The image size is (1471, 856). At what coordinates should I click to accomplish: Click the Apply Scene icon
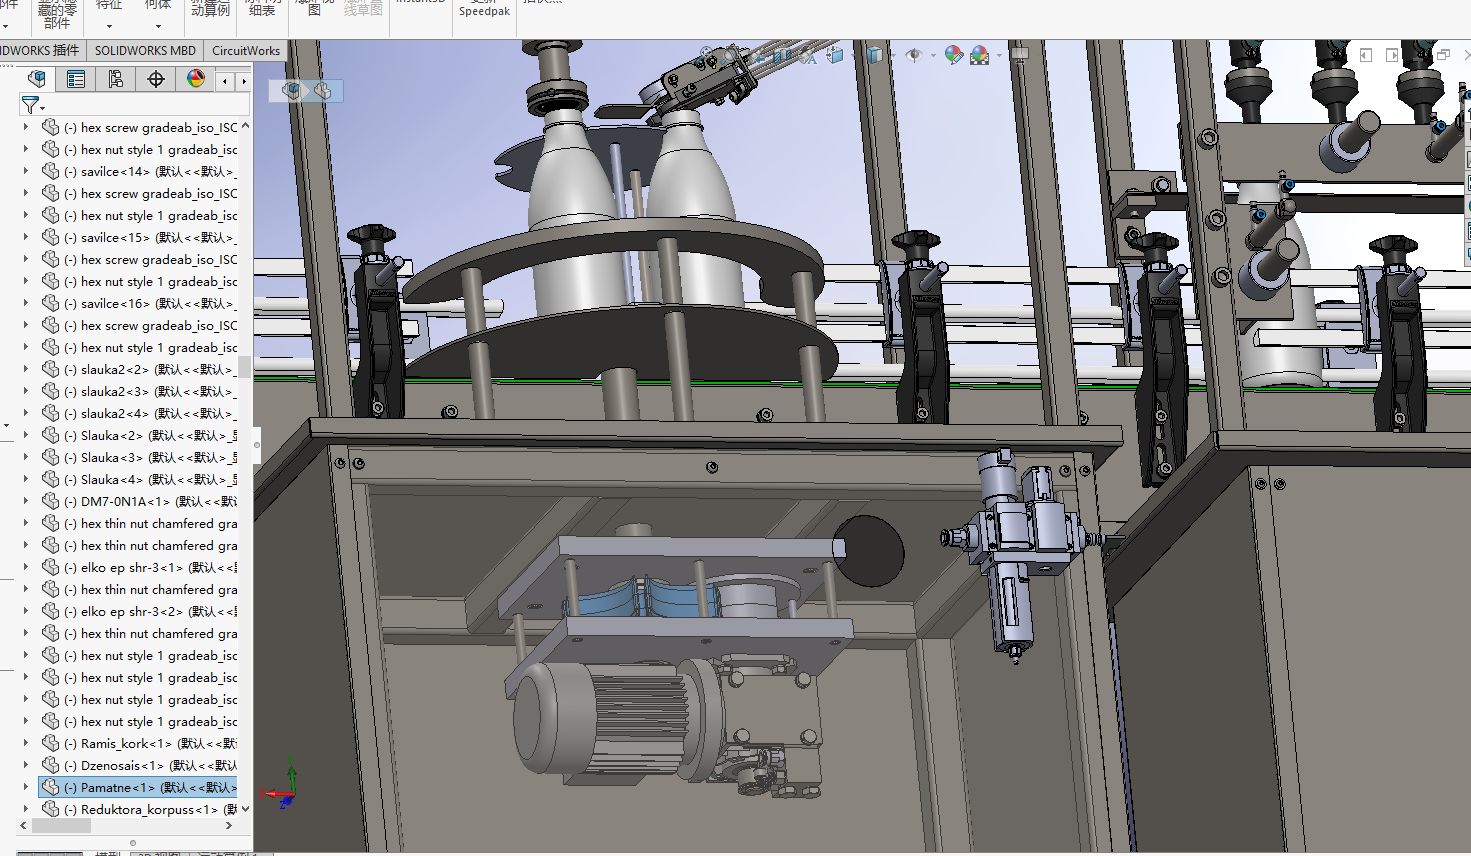(x=978, y=55)
